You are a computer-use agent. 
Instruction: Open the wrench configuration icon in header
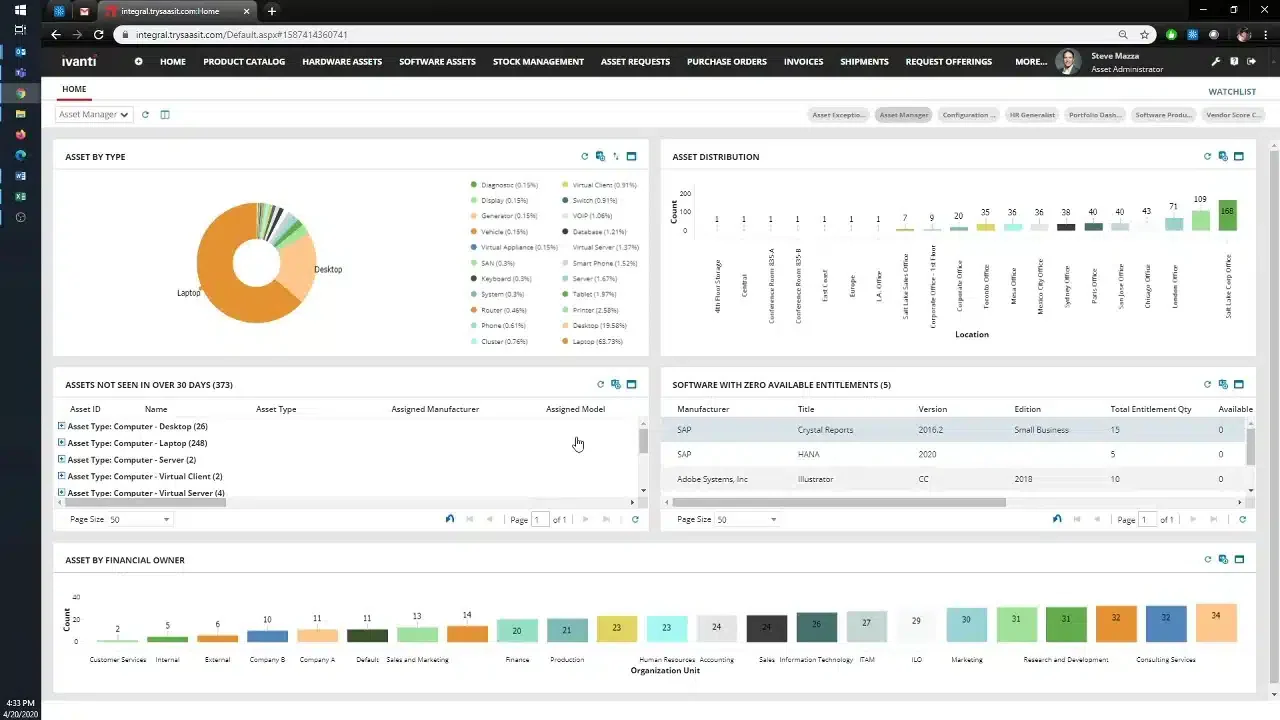coord(1216,61)
